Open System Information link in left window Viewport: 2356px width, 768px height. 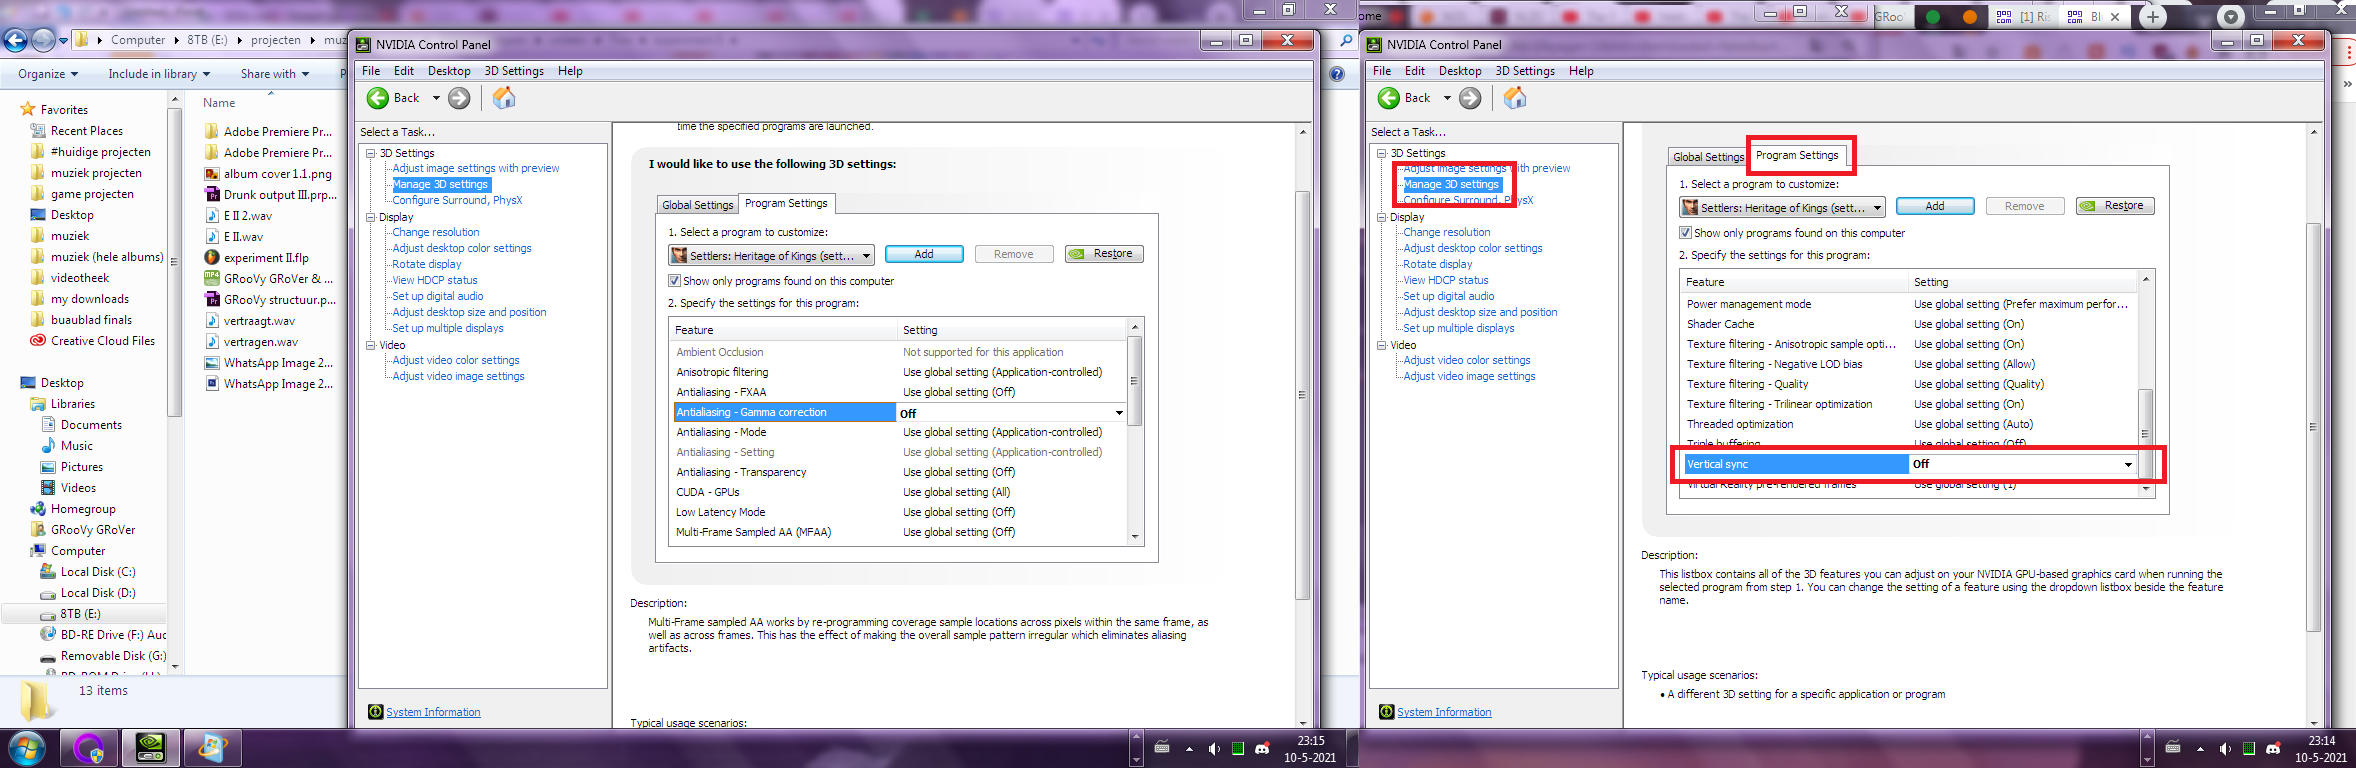tap(433, 712)
